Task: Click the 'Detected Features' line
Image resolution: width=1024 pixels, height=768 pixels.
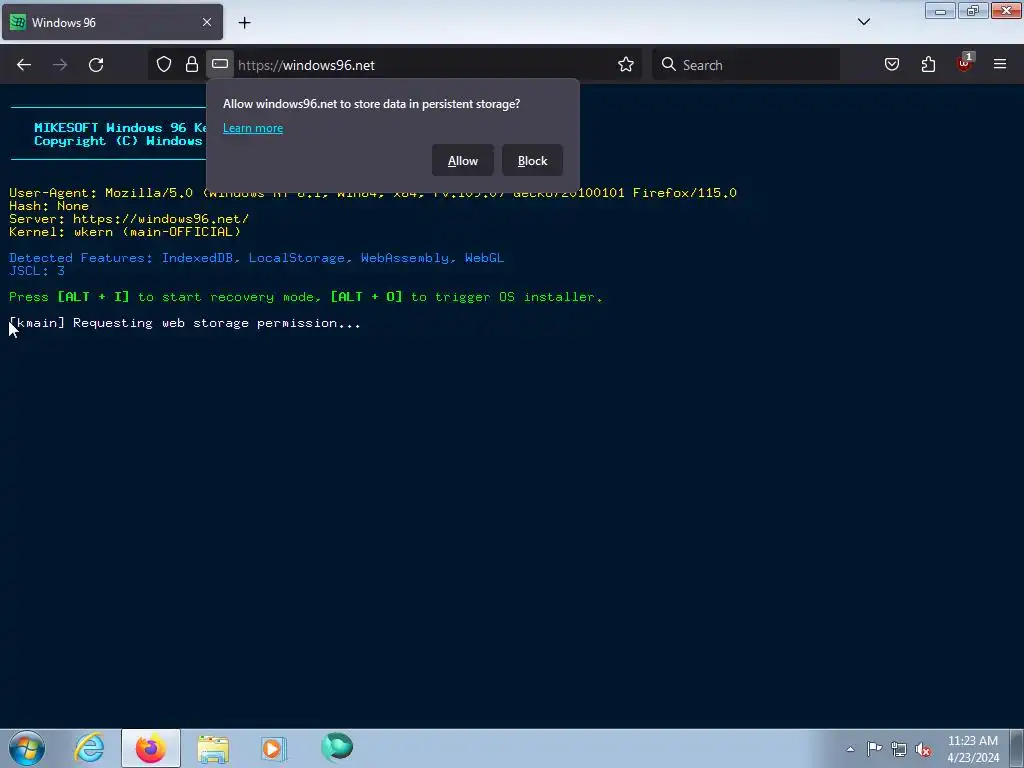Action: [257, 258]
